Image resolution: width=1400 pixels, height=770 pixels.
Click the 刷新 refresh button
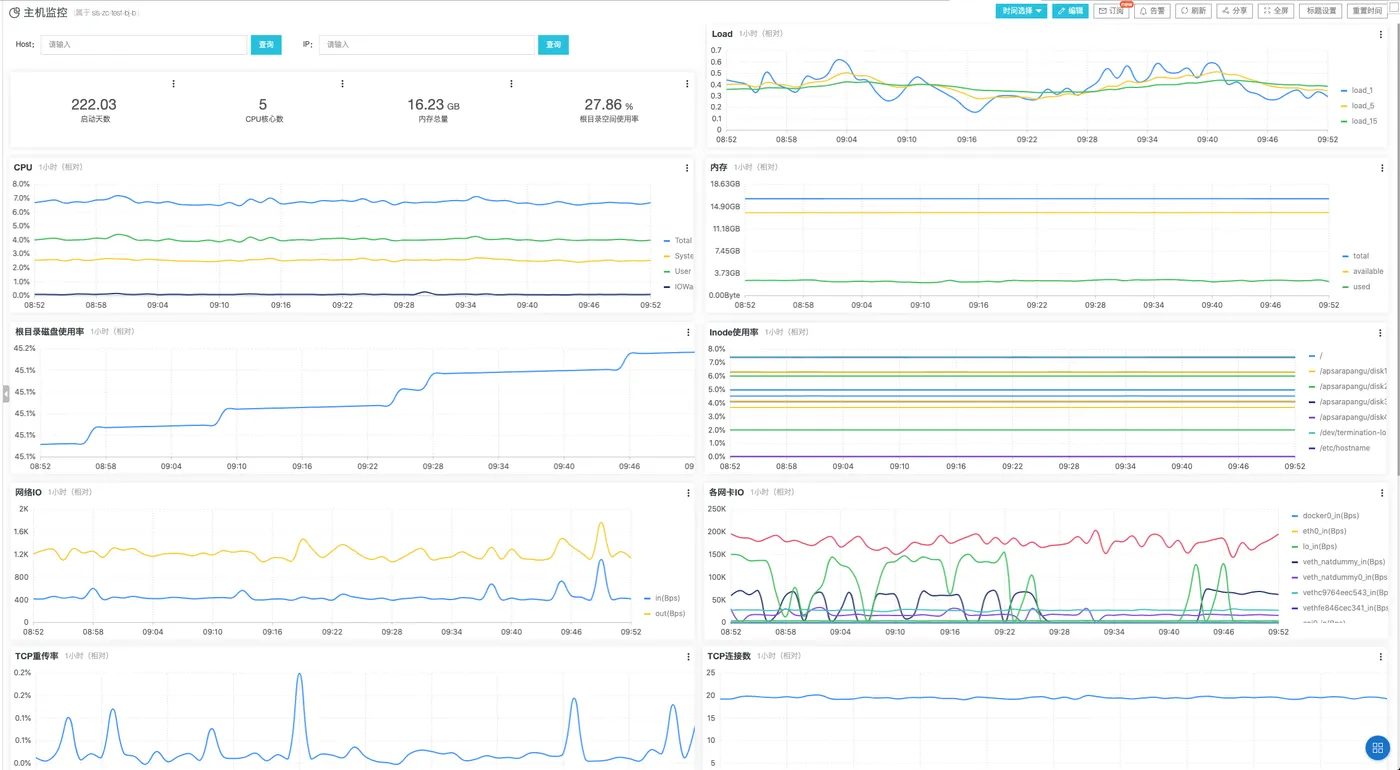click(x=1194, y=11)
